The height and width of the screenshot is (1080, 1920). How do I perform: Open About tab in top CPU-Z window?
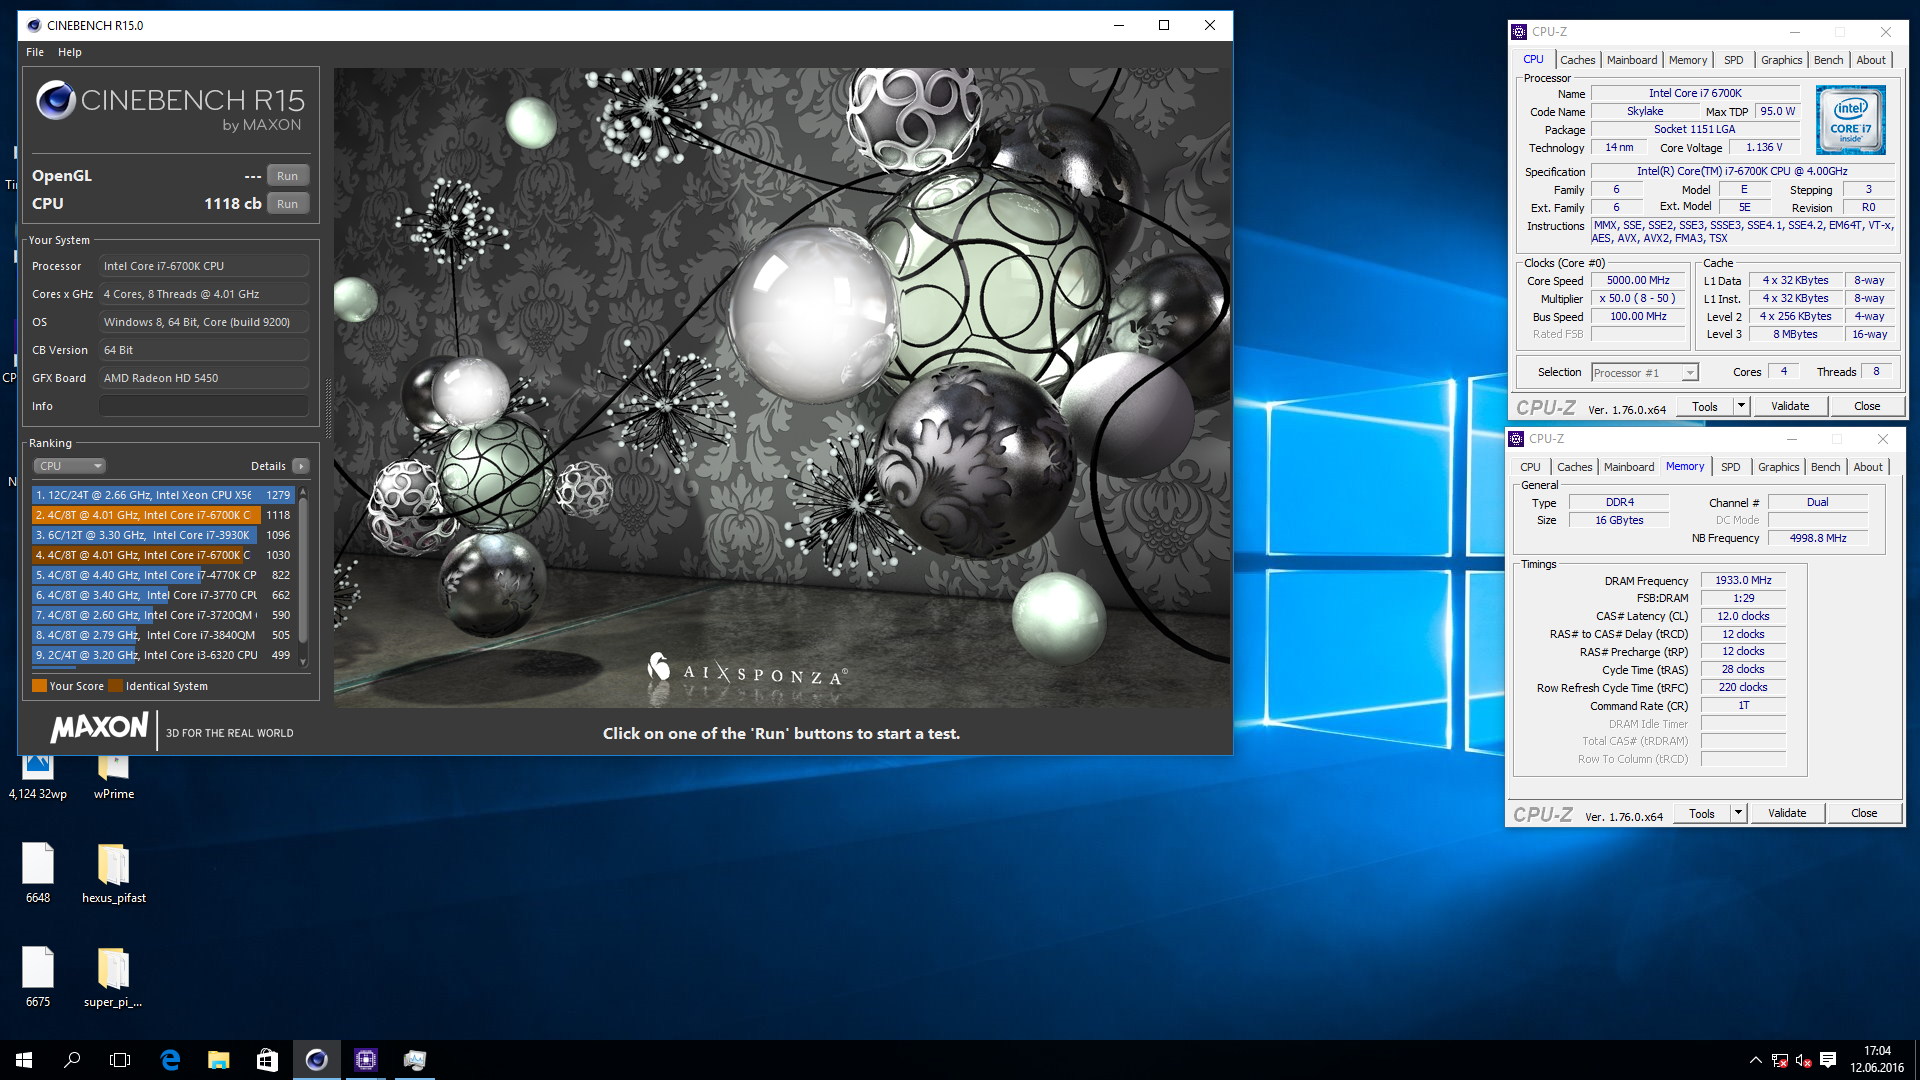coord(1871,60)
